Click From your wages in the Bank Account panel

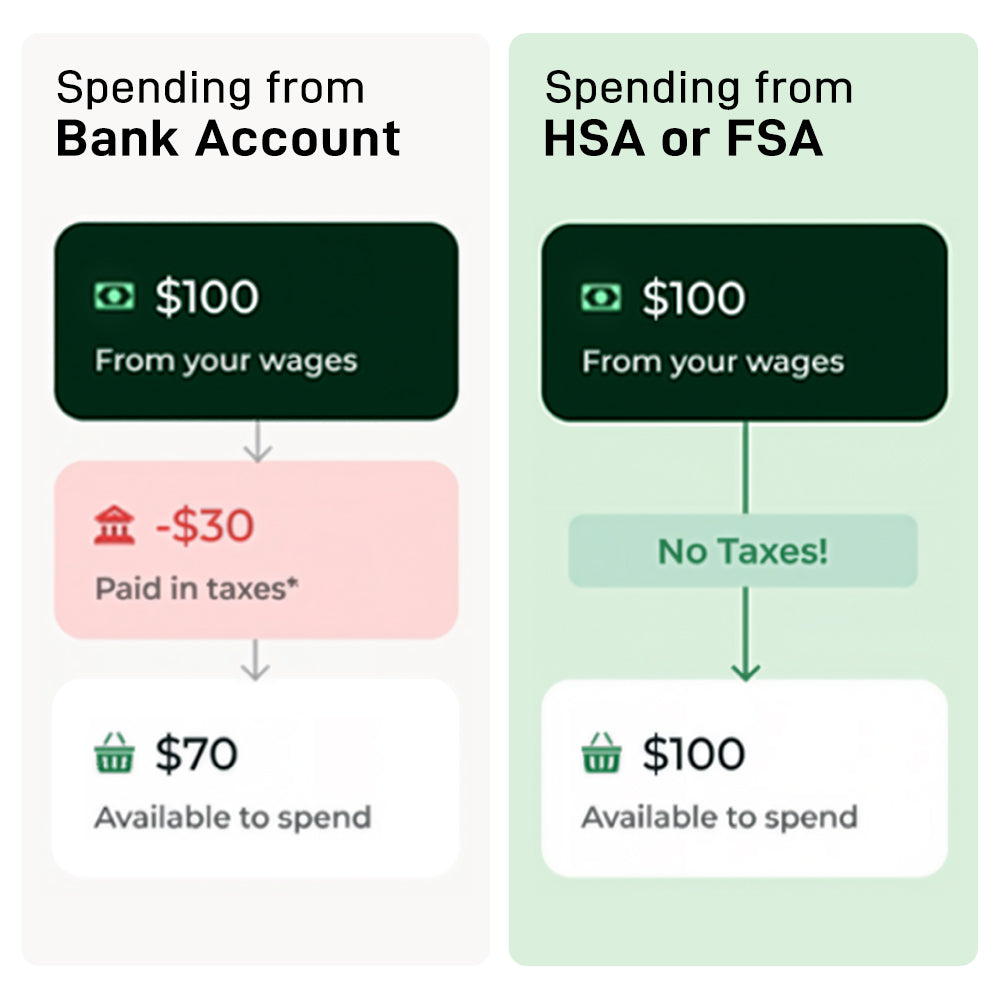pos(226,360)
